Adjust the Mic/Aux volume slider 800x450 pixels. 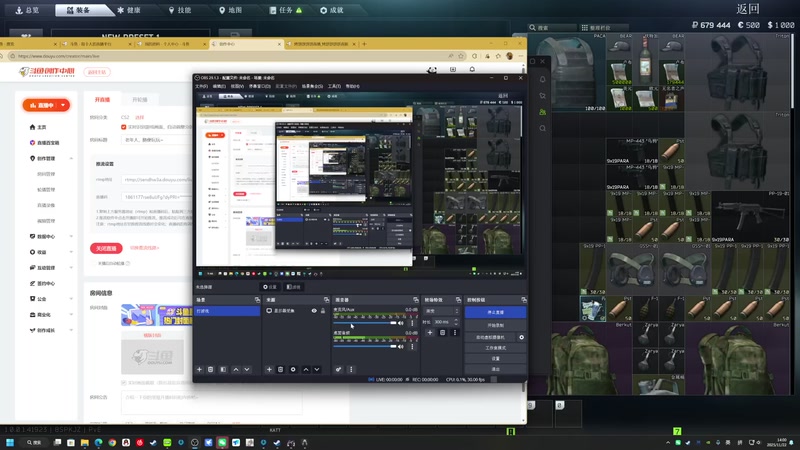(365, 323)
